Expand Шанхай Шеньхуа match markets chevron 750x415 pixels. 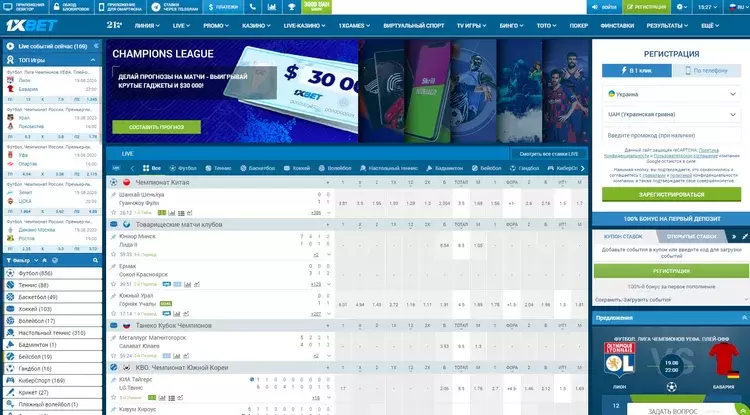click(x=329, y=213)
